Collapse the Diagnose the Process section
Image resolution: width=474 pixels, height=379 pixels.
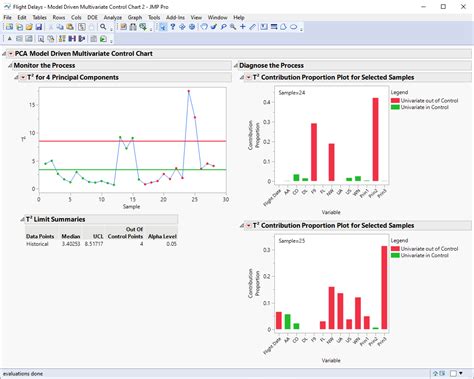point(236,66)
